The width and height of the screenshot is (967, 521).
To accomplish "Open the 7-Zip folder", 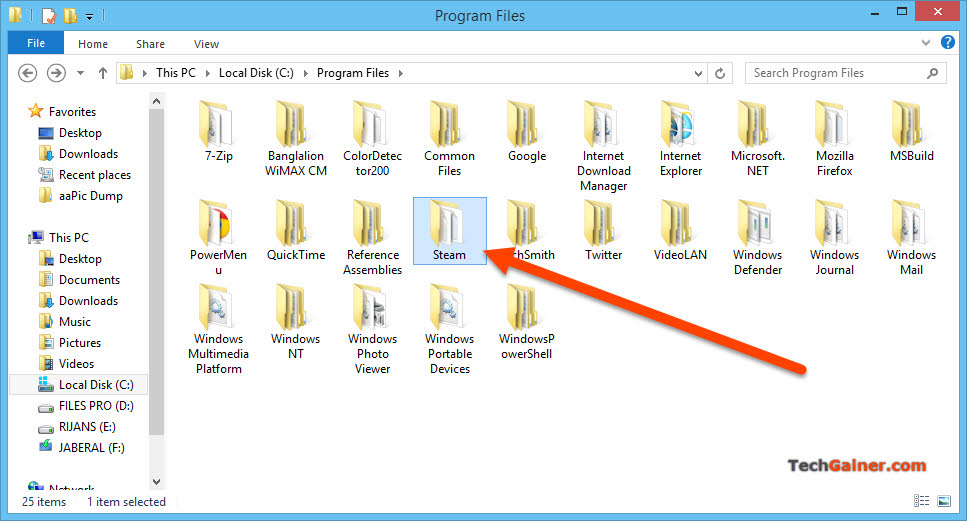I will pos(218,131).
